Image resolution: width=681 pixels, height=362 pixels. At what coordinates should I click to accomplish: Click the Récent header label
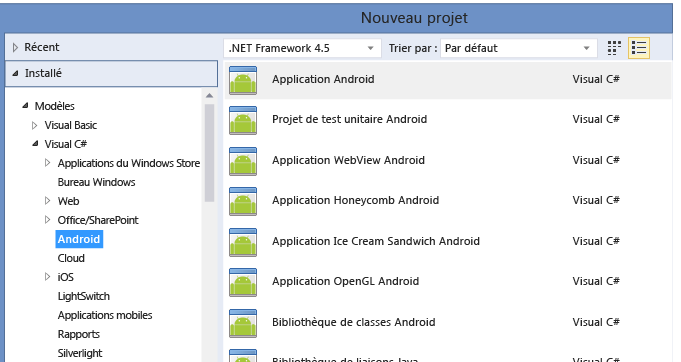[x=42, y=47]
